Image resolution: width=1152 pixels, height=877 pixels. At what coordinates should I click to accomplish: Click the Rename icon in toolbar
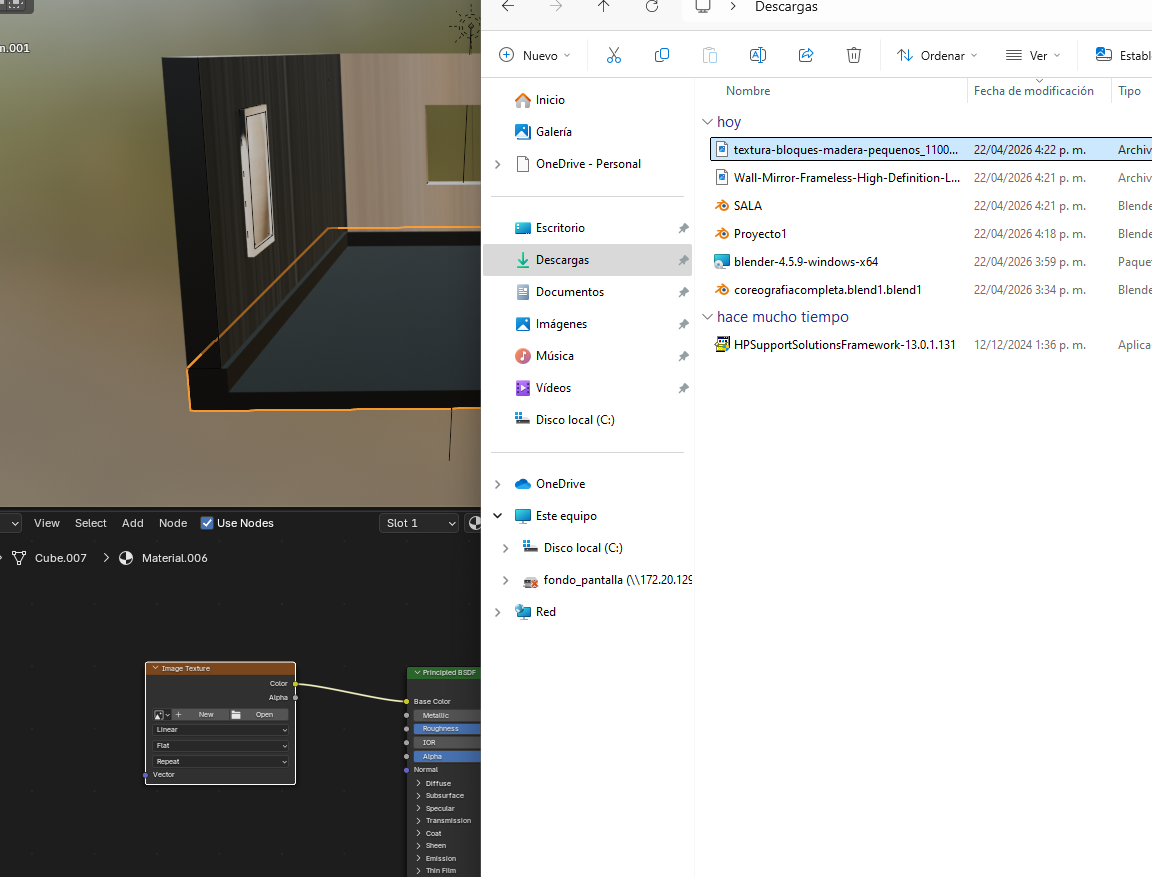pos(758,55)
